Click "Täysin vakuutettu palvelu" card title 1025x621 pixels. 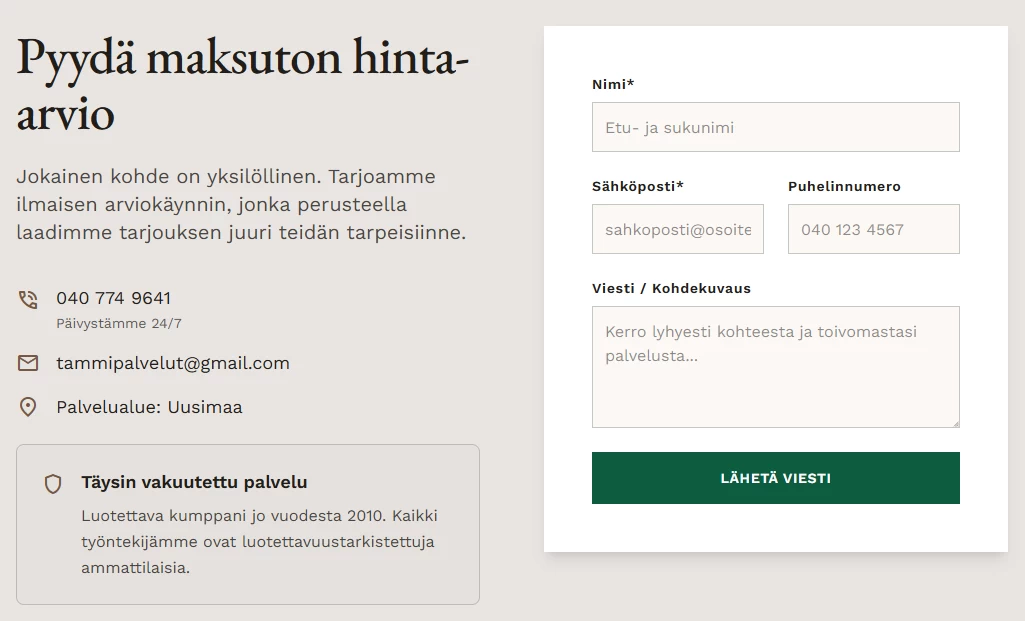194,482
